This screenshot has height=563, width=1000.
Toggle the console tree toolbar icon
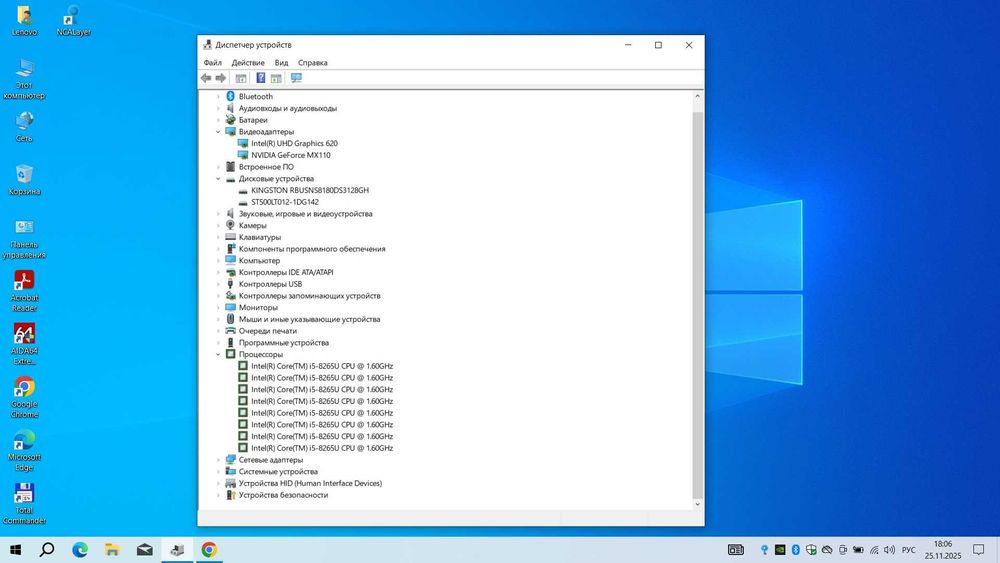[x=240, y=78]
